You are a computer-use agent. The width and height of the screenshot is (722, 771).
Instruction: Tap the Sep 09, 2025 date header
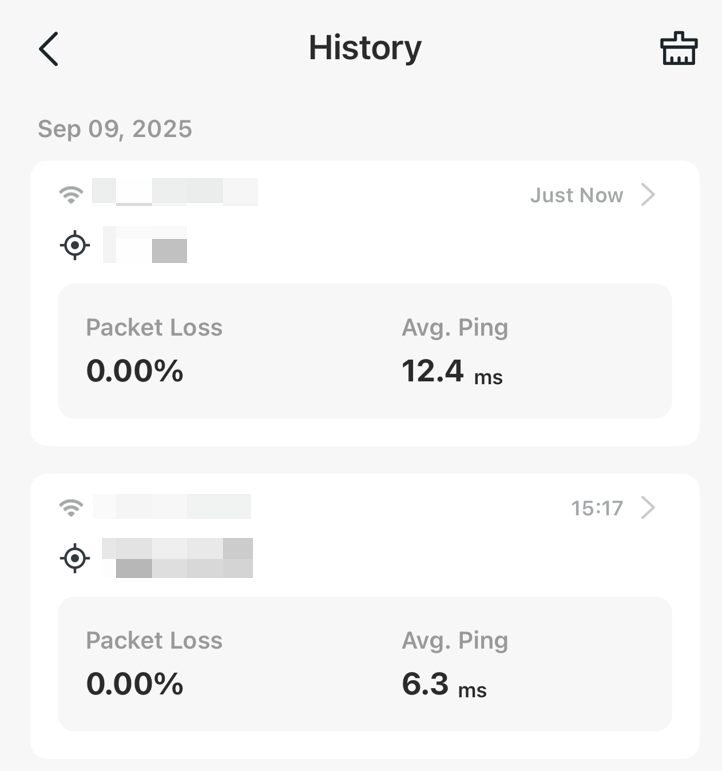click(x=115, y=129)
